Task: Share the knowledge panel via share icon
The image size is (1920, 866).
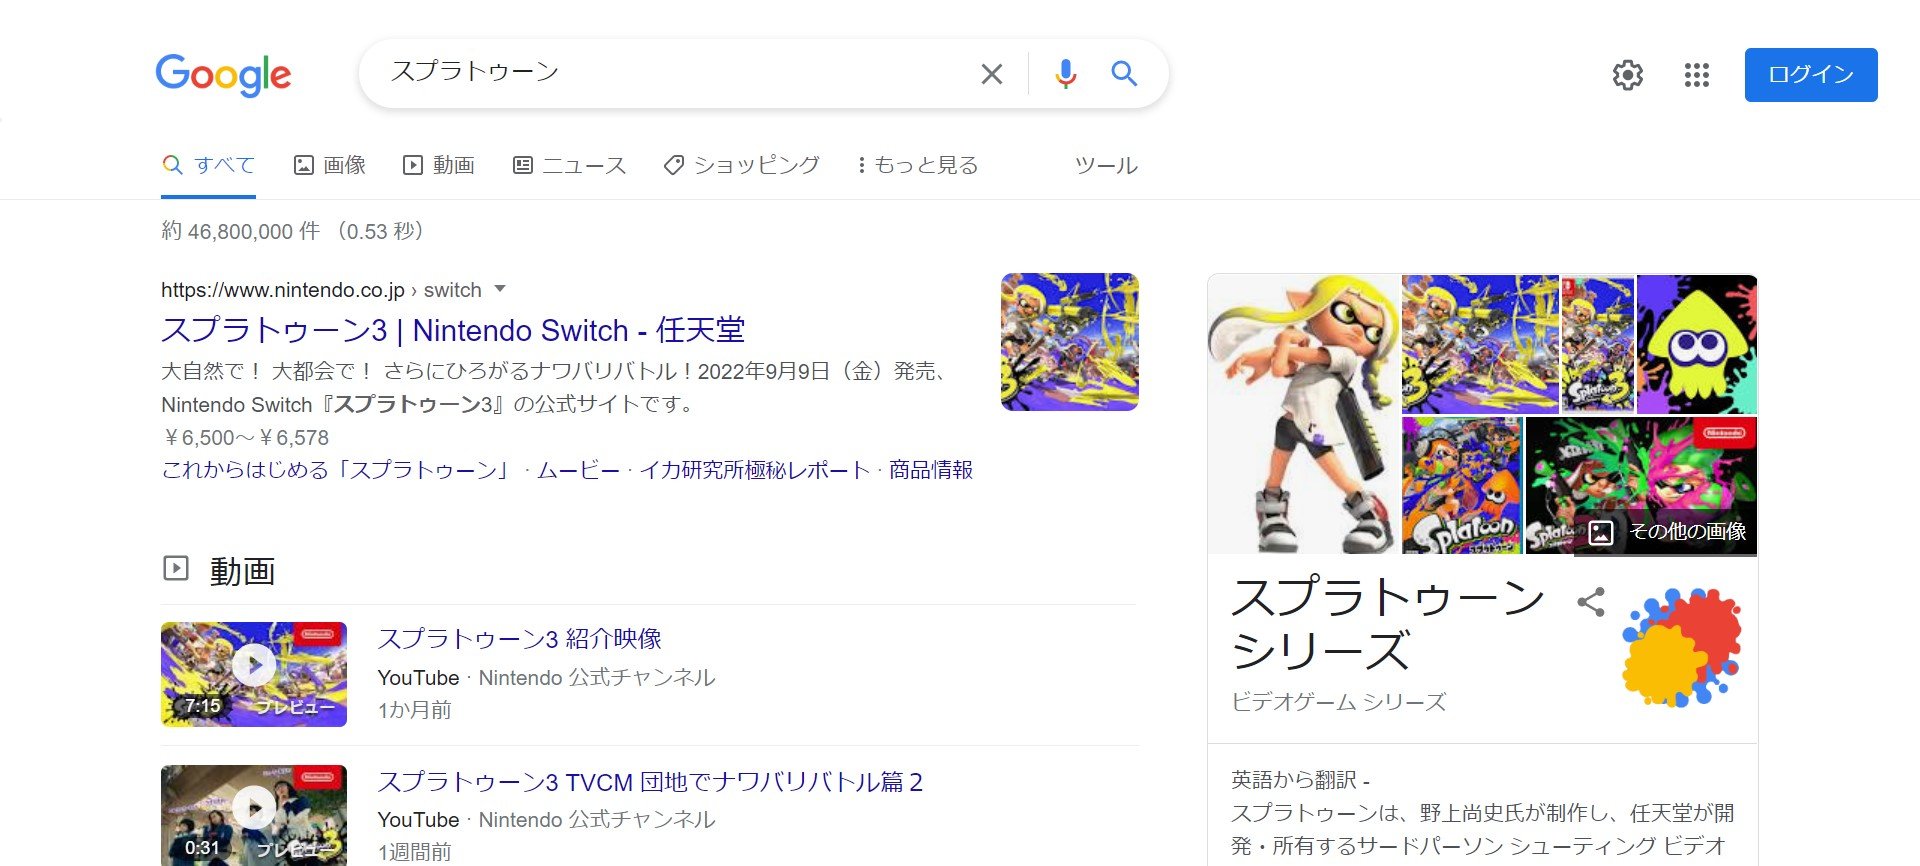Action: [1591, 601]
